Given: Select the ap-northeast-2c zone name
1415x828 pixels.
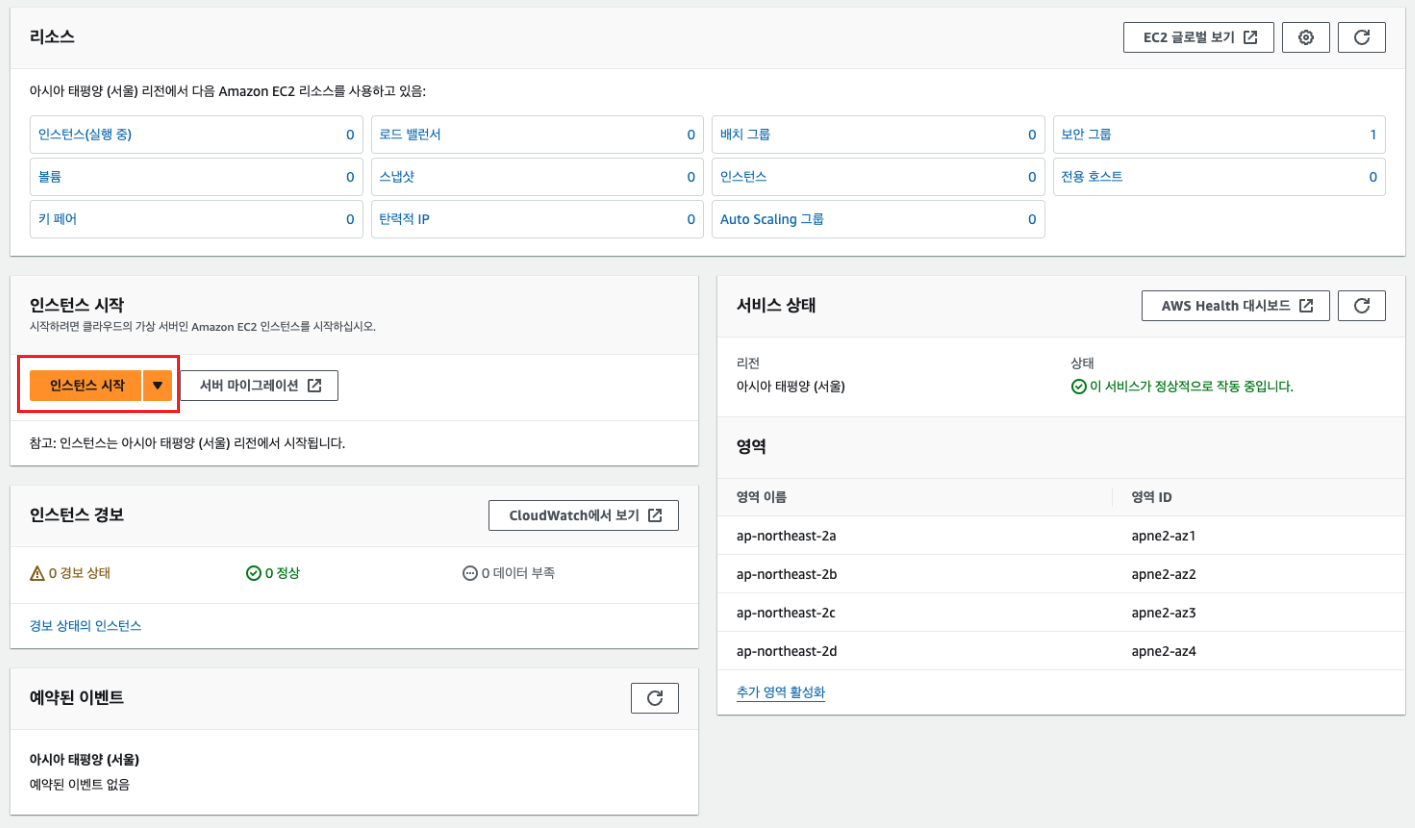Looking at the screenshot, I should point(786,612).
